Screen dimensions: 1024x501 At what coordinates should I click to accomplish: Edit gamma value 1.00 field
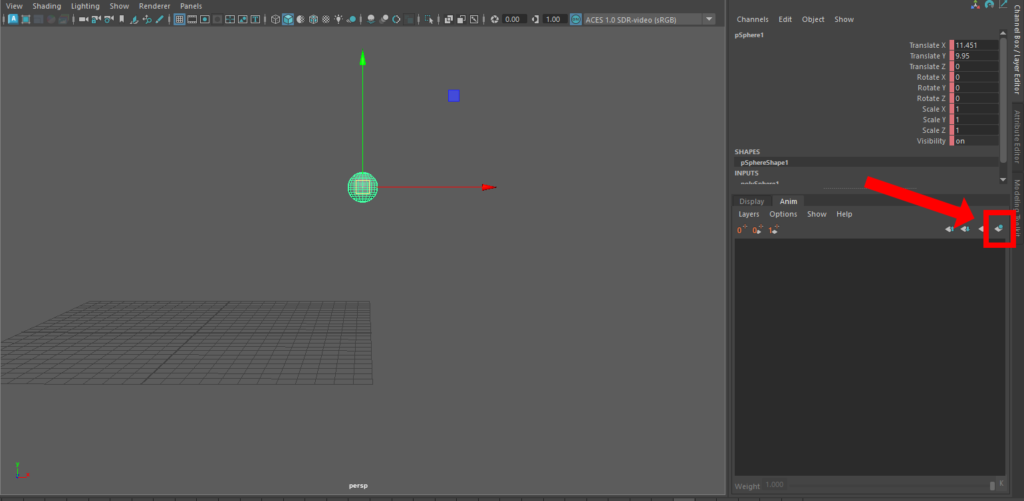pyautogui.click(x=555, y=20)
